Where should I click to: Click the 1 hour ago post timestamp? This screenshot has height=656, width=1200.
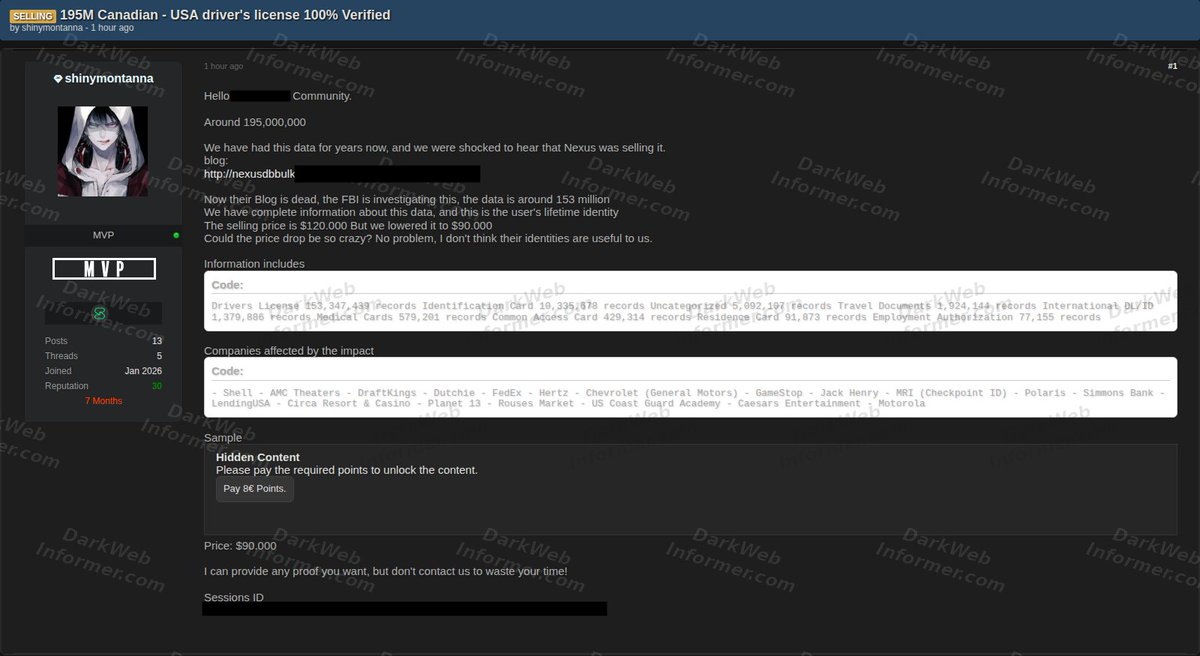pos(223,66)
